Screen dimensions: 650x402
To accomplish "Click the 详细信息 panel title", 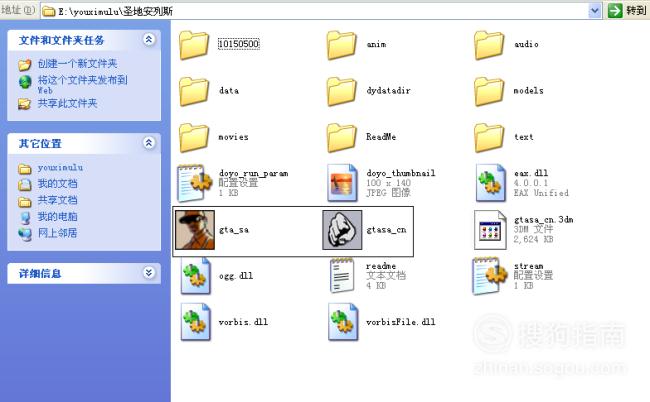I will pos(40,274).
